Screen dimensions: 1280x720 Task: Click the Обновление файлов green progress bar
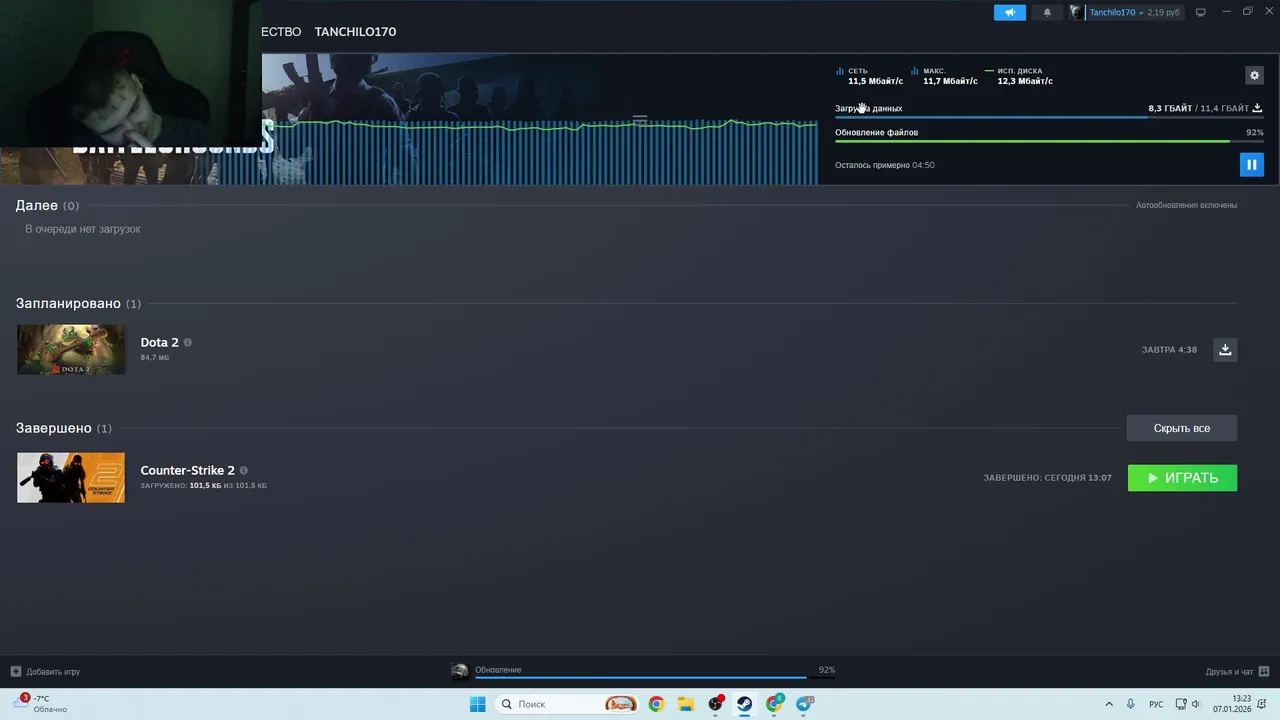[x=1049, y=141]
